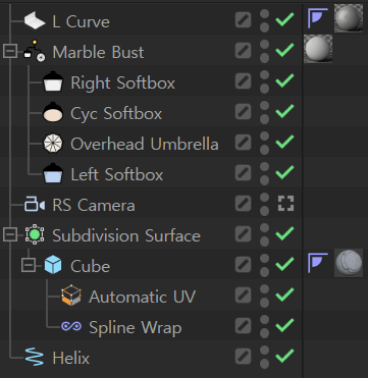This screenshot has width=368, height=378.
Task: Click the layer box for Spline Wrap
Action: [243, 326]
